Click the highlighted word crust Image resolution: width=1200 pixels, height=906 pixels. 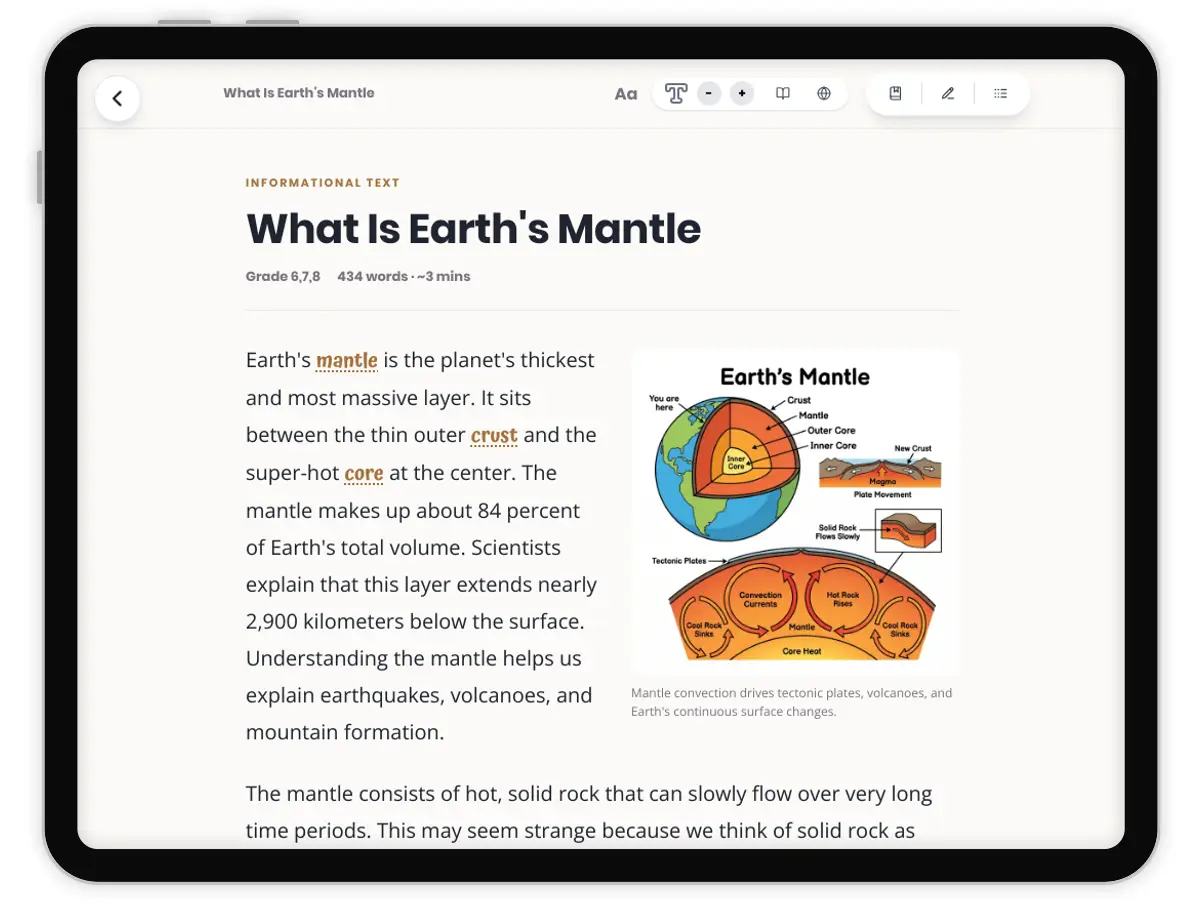coord(494,435)
